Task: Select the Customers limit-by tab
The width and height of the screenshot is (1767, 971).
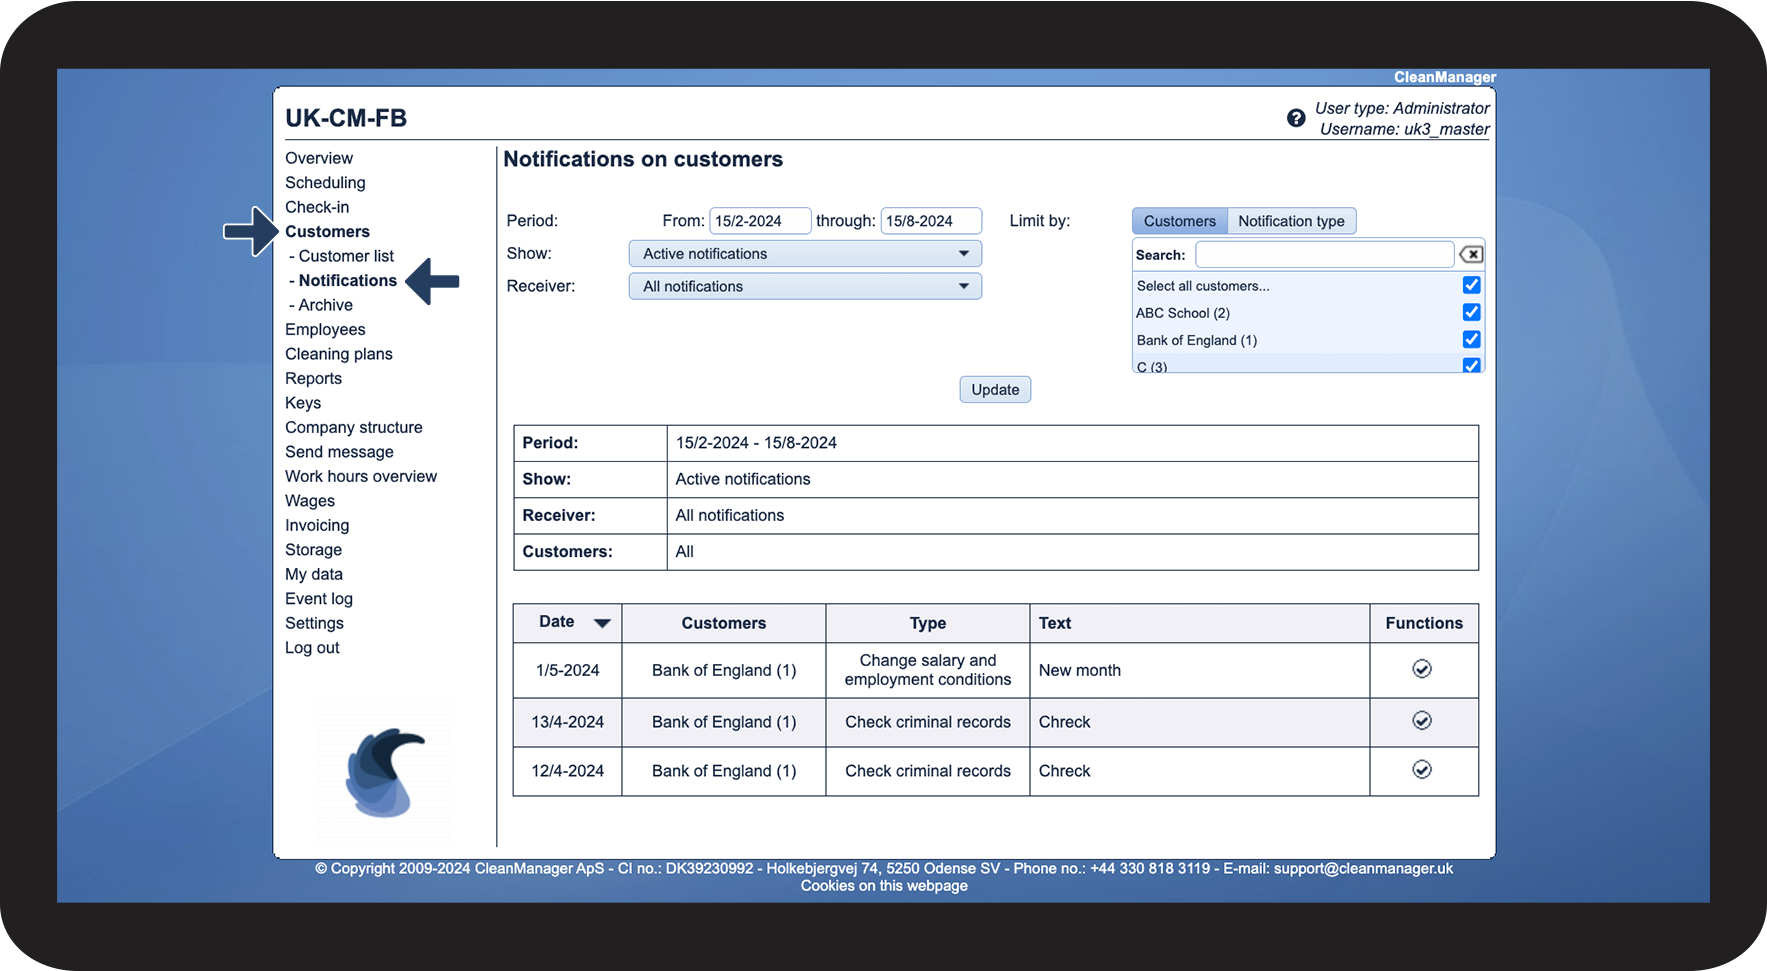Action: coord(1180,221)
